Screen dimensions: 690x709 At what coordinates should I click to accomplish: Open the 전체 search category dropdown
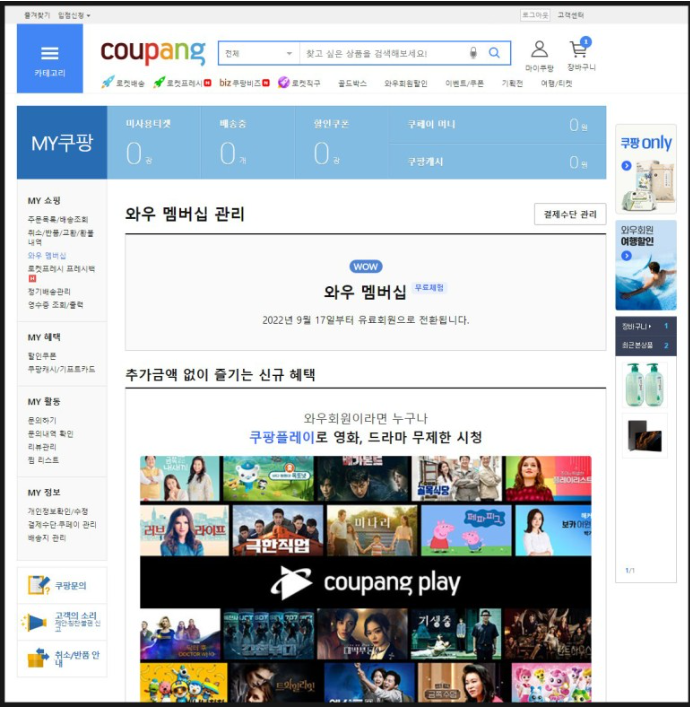[x=259, y=53]
